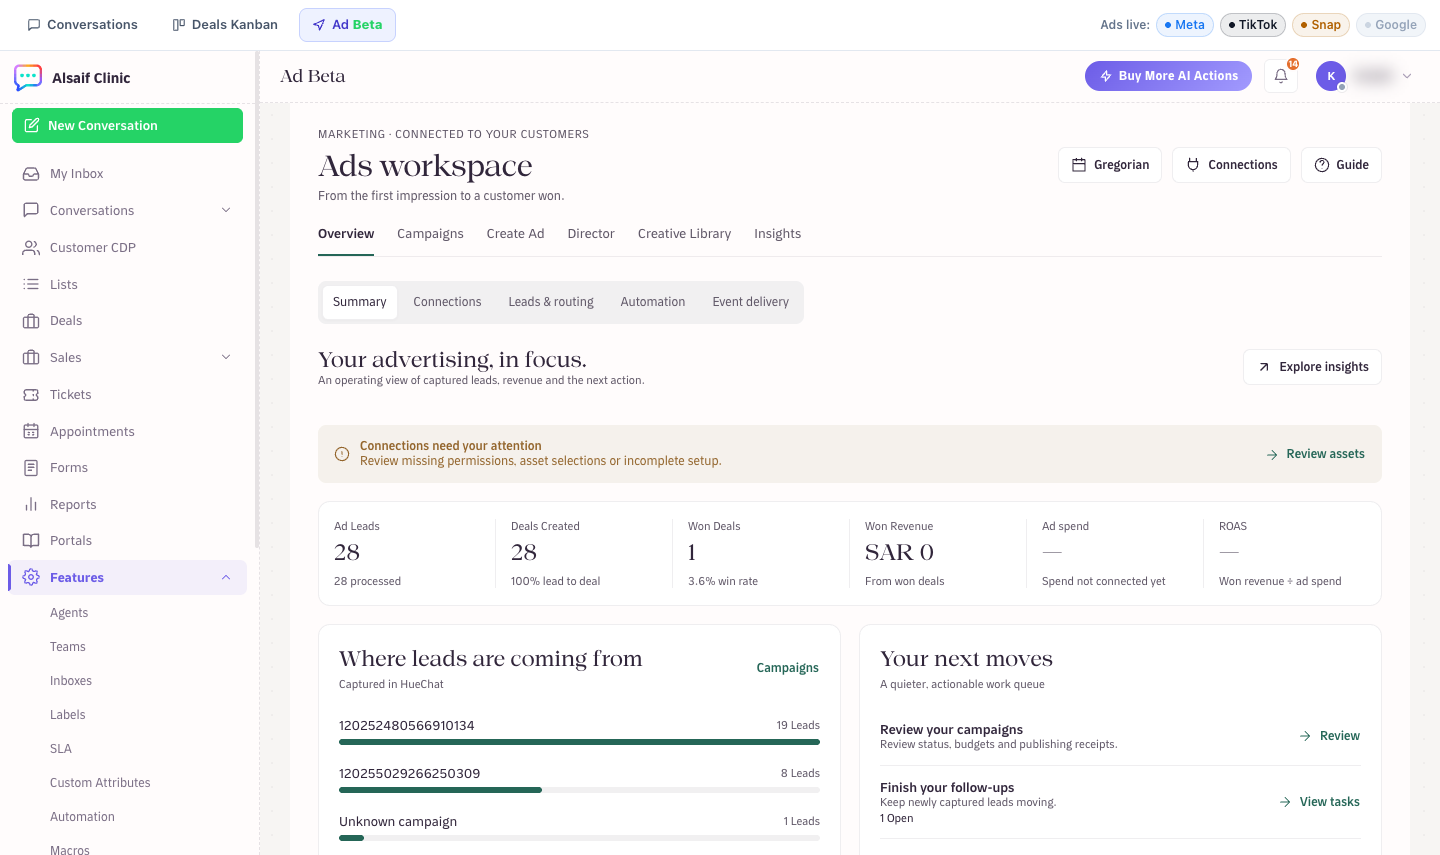
Task: Open the Guide help button
Action: tap(1341, 165)
